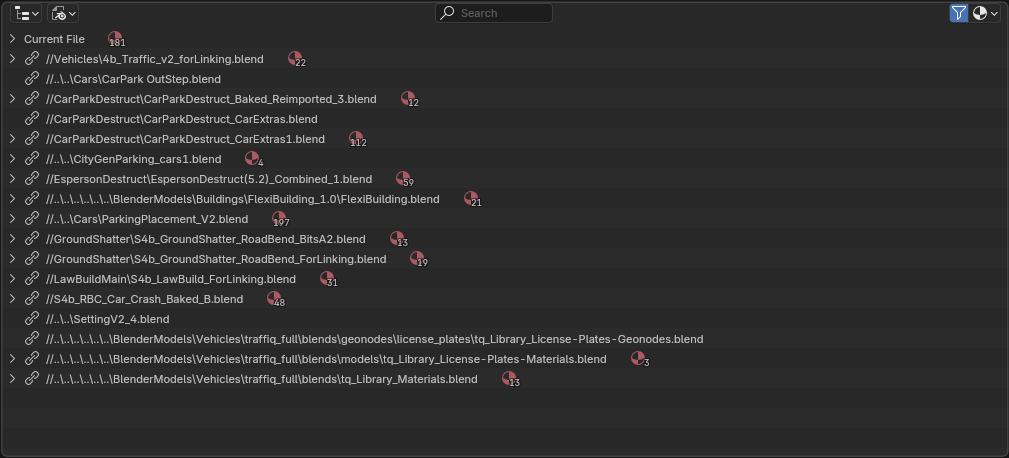
Task: Expand the ParkingPlacement_V2.blend library
Action: tap(12, 219)
